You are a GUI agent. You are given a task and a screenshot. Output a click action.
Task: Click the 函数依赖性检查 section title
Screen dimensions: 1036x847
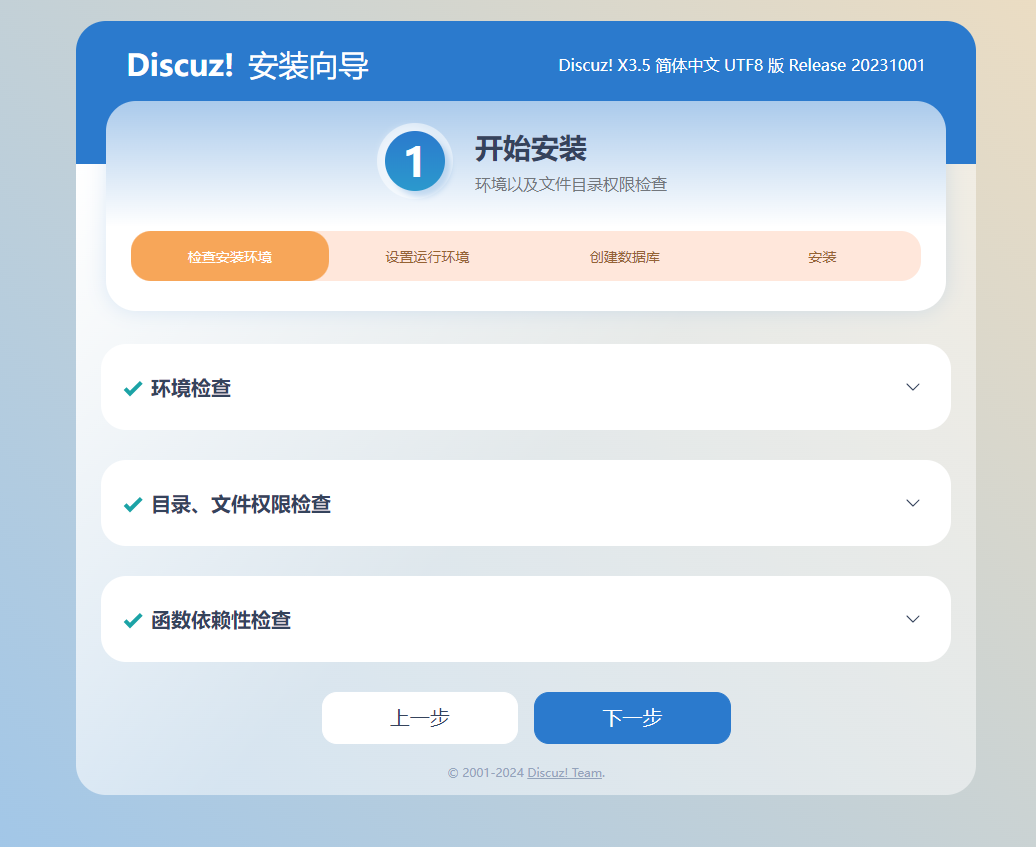(x=221, y=620)
